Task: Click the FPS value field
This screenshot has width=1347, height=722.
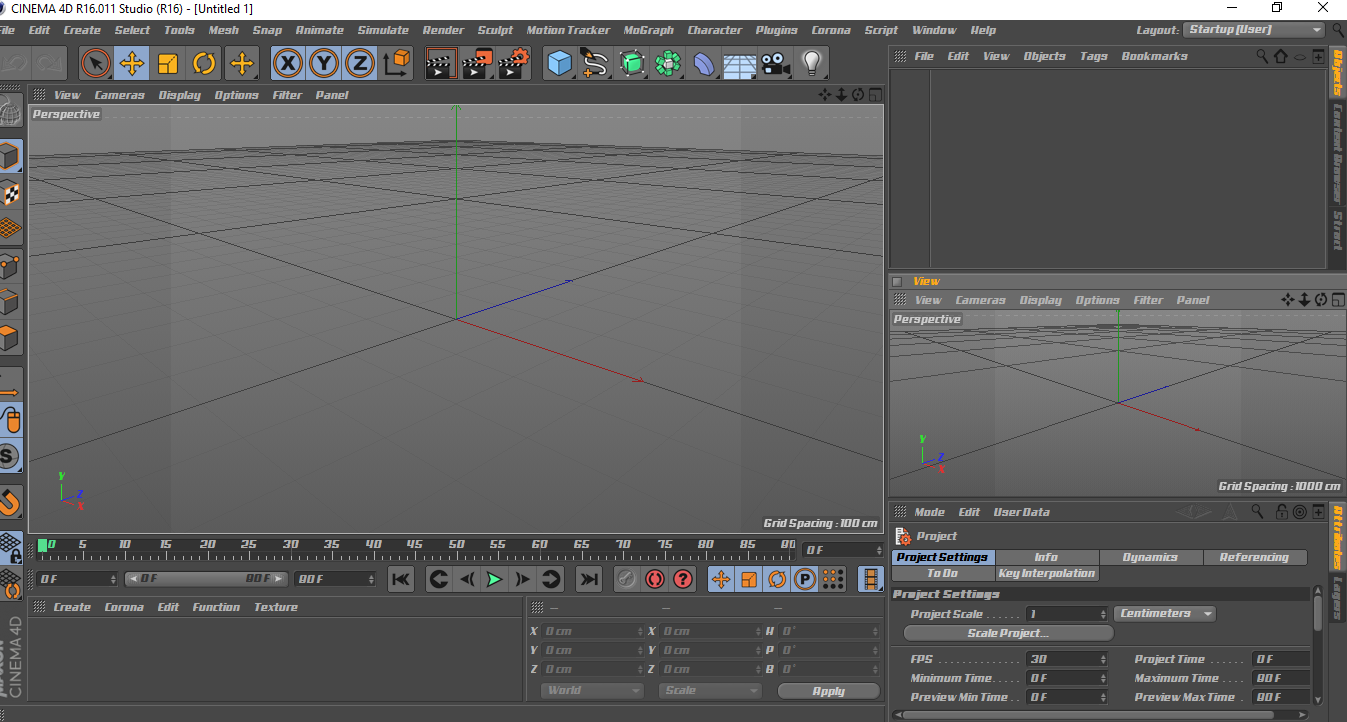Action: (x=1066, y=660)
